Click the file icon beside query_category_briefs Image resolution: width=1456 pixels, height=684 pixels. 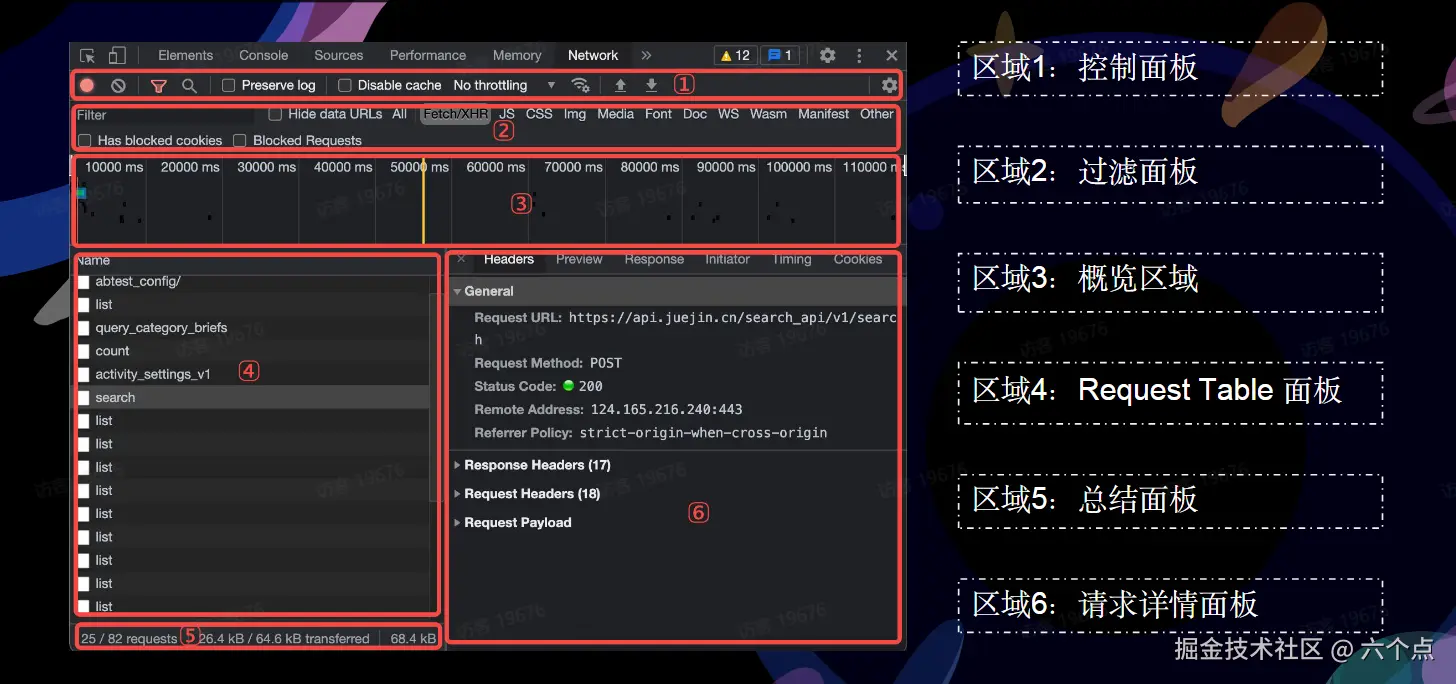pyautogui.click(x=84, y=328)
